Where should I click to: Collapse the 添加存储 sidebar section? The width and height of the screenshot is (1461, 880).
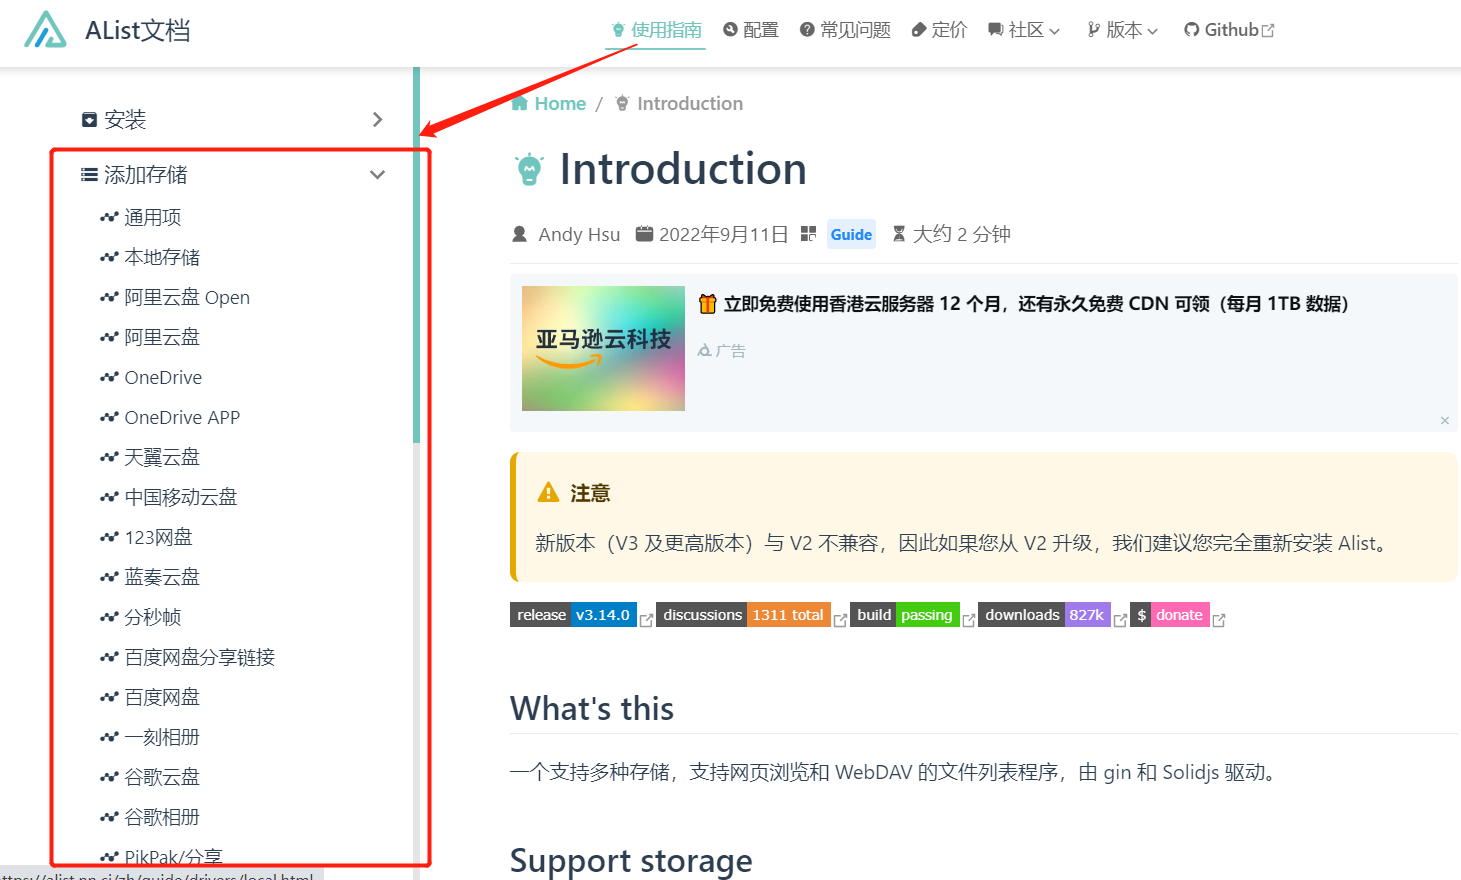[377, 173]
